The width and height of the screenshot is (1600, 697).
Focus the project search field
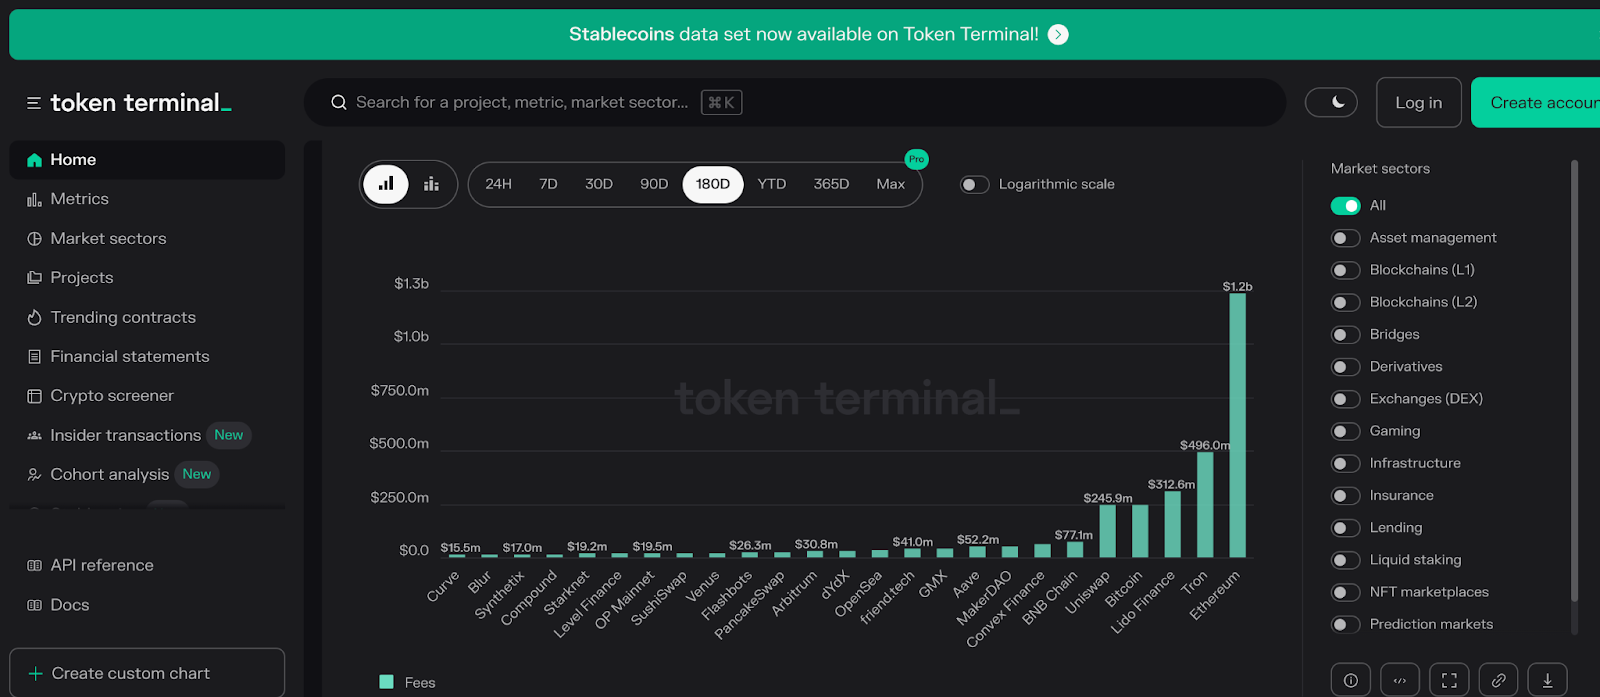tap(520, 102)
